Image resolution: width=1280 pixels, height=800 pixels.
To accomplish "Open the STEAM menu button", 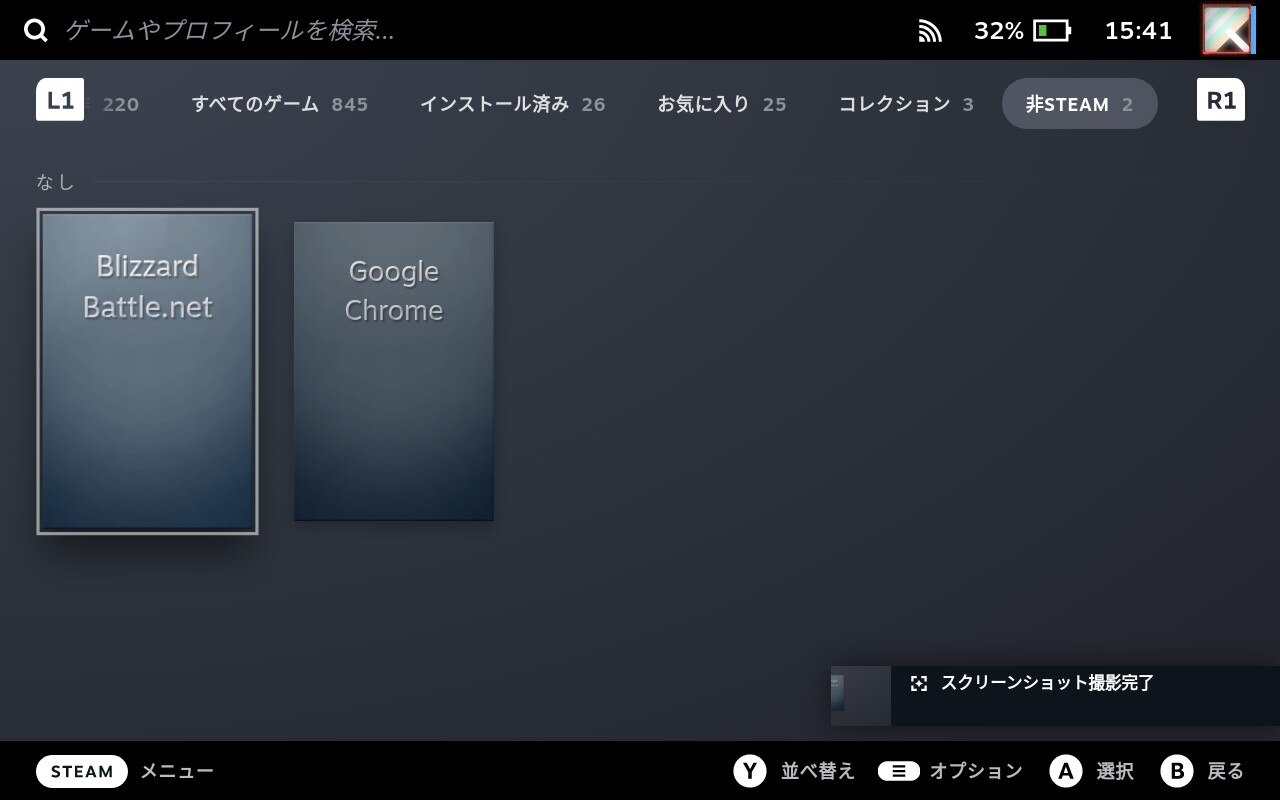I will 82,771.
